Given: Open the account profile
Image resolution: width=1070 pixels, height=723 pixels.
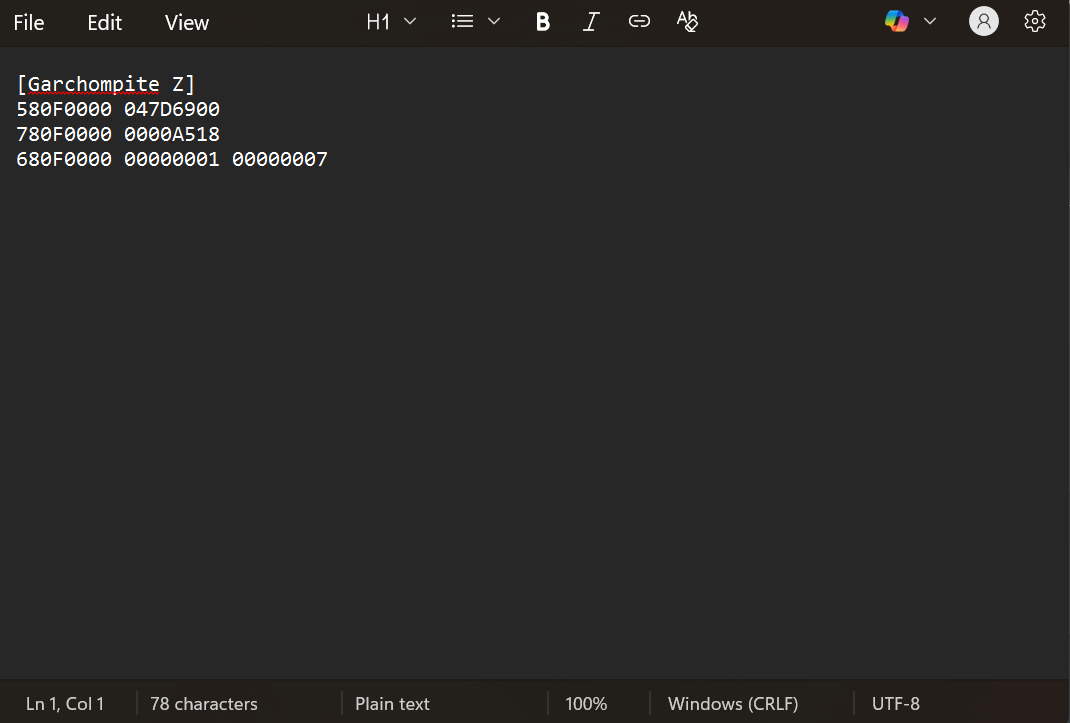Looking at the screenshot, I should coord(983,22).
